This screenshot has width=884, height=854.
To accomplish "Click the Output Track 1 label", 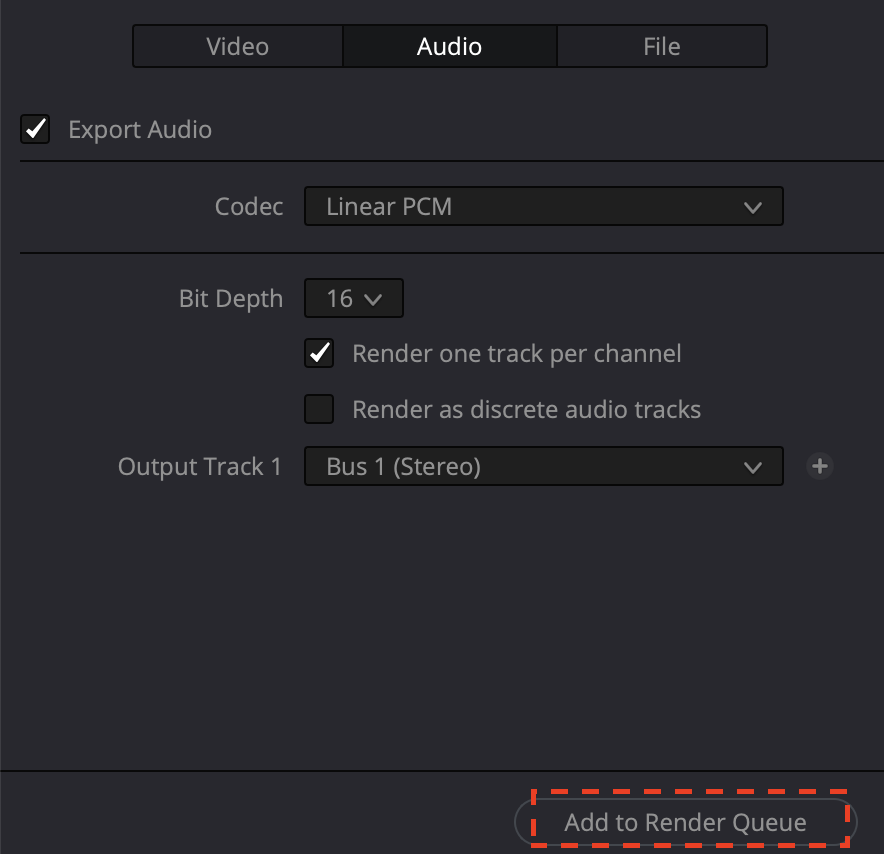I will click(200, 467).
